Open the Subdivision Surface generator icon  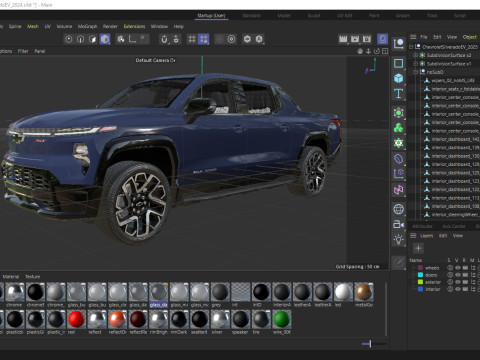coord(399,113)
